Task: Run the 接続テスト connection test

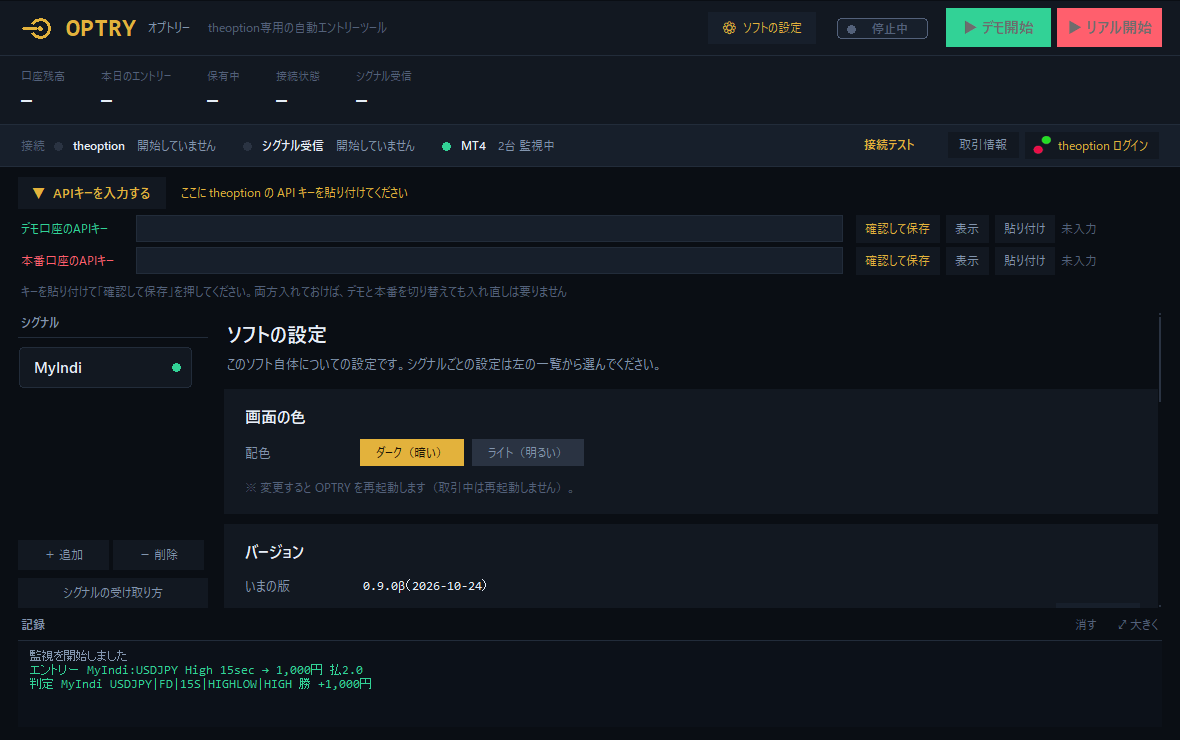Action: point(889,145)
